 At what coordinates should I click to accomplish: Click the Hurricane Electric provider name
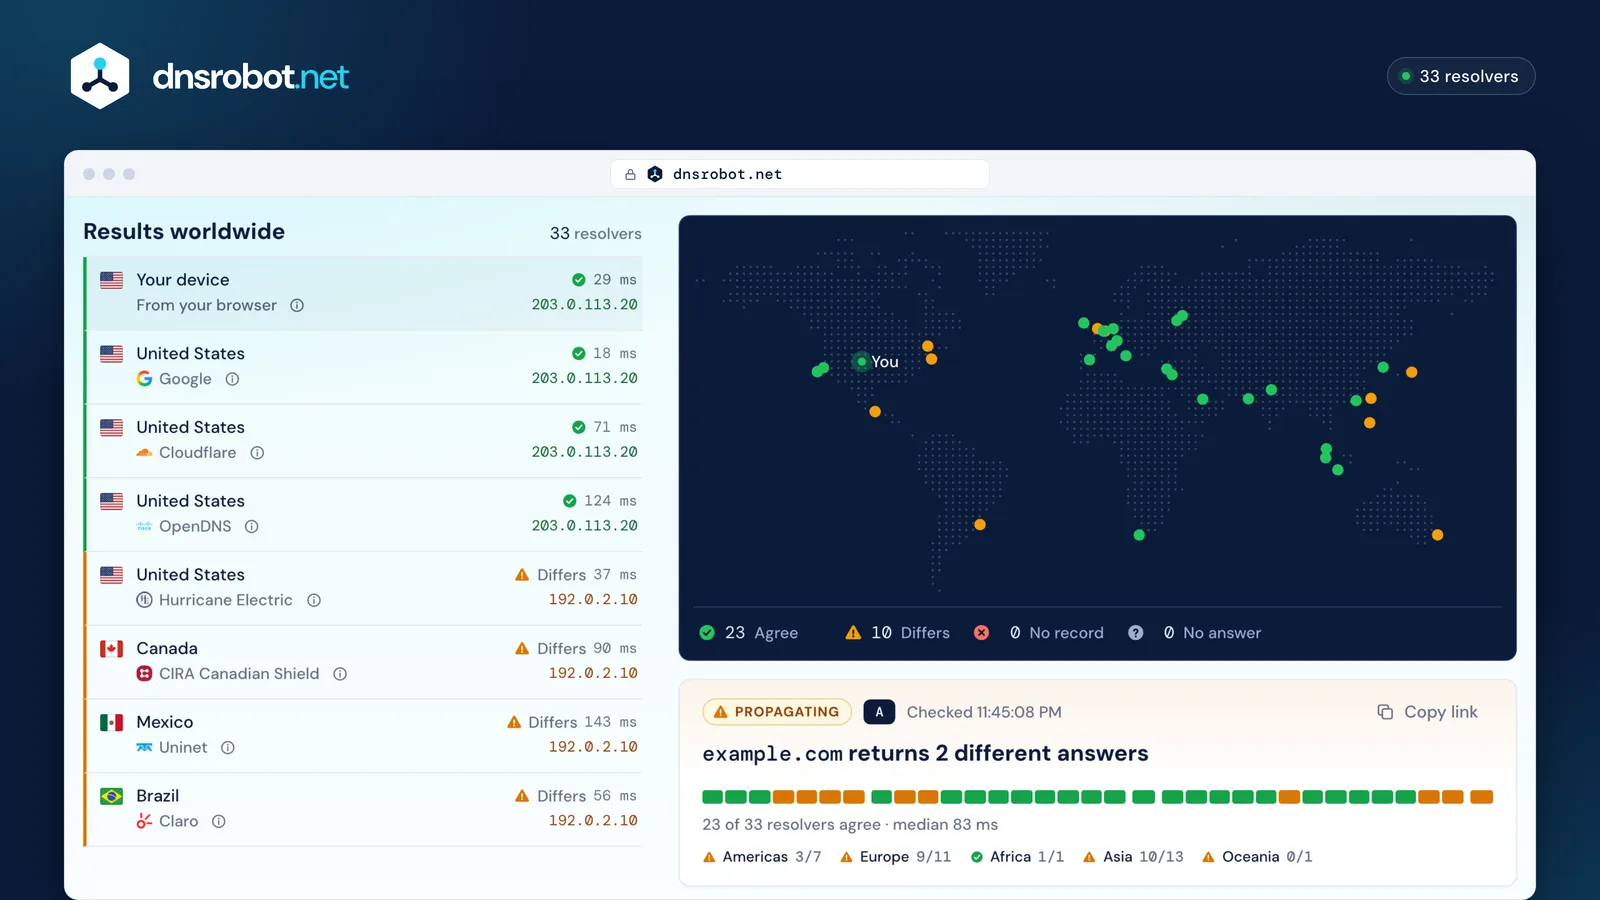coord(226,600)
